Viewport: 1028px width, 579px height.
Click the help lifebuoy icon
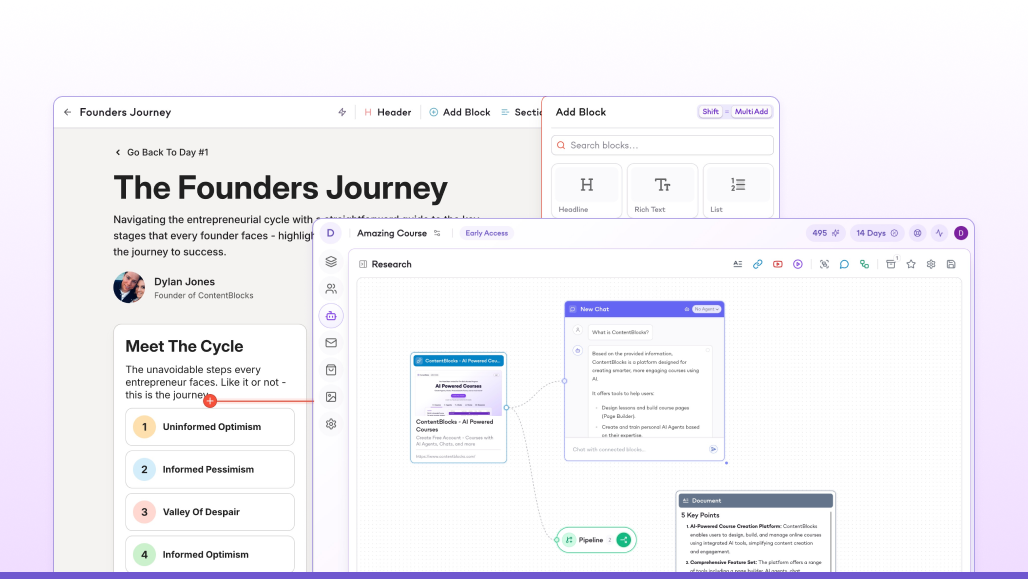click(918, 233)
